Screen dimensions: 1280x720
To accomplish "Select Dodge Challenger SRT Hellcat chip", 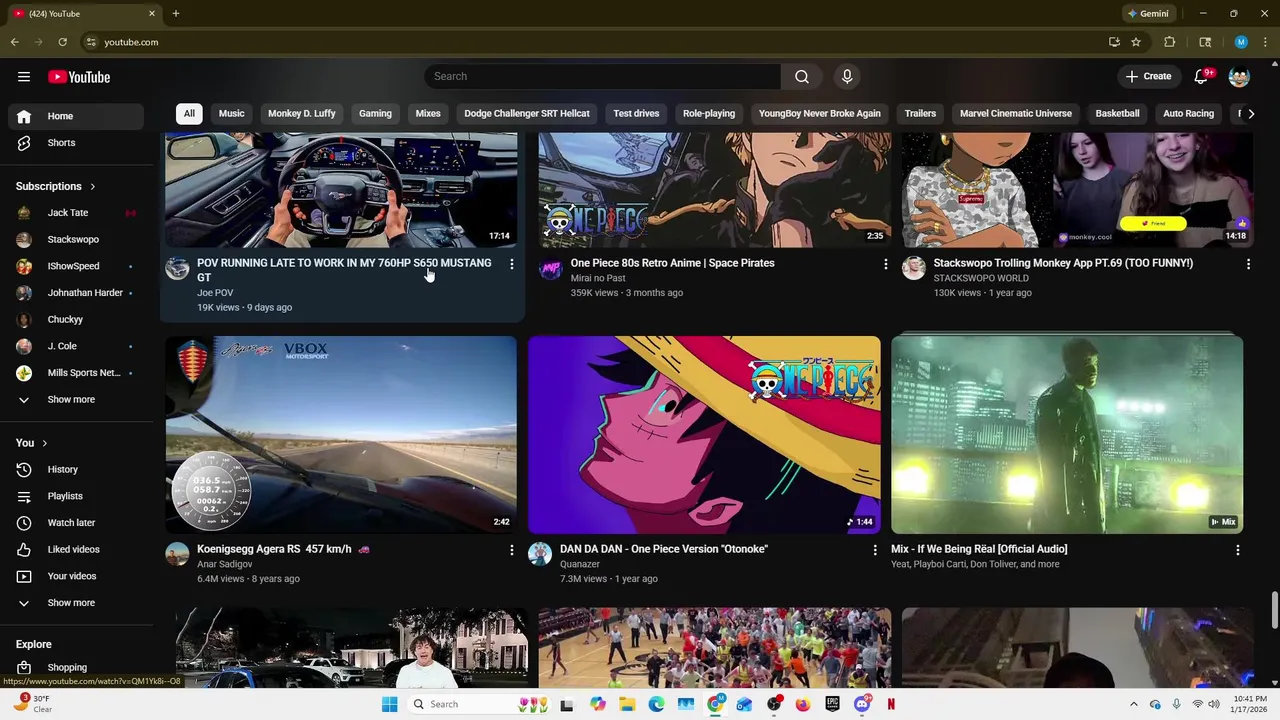I will click(527, 114).
